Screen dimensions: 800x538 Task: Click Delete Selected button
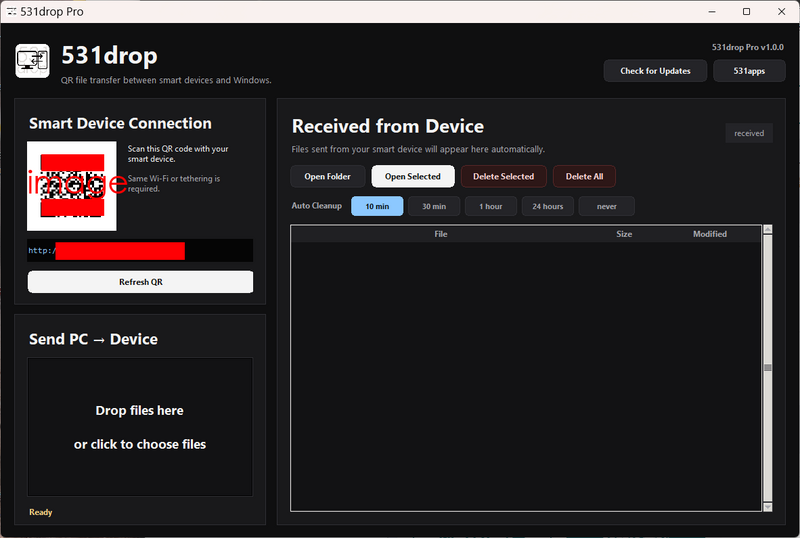[x=504, y=177]
